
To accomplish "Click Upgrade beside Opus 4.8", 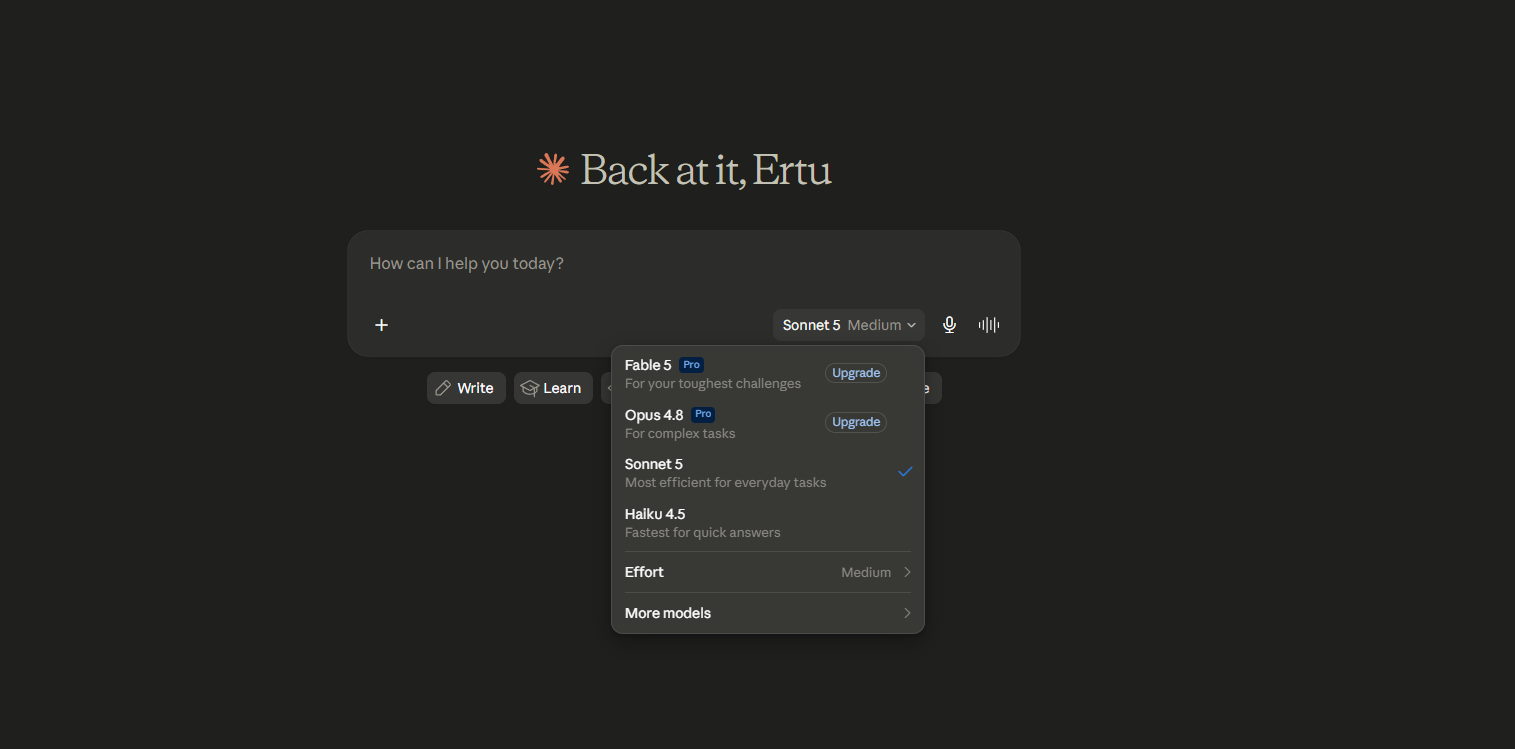I will click(x=856, y=422).
